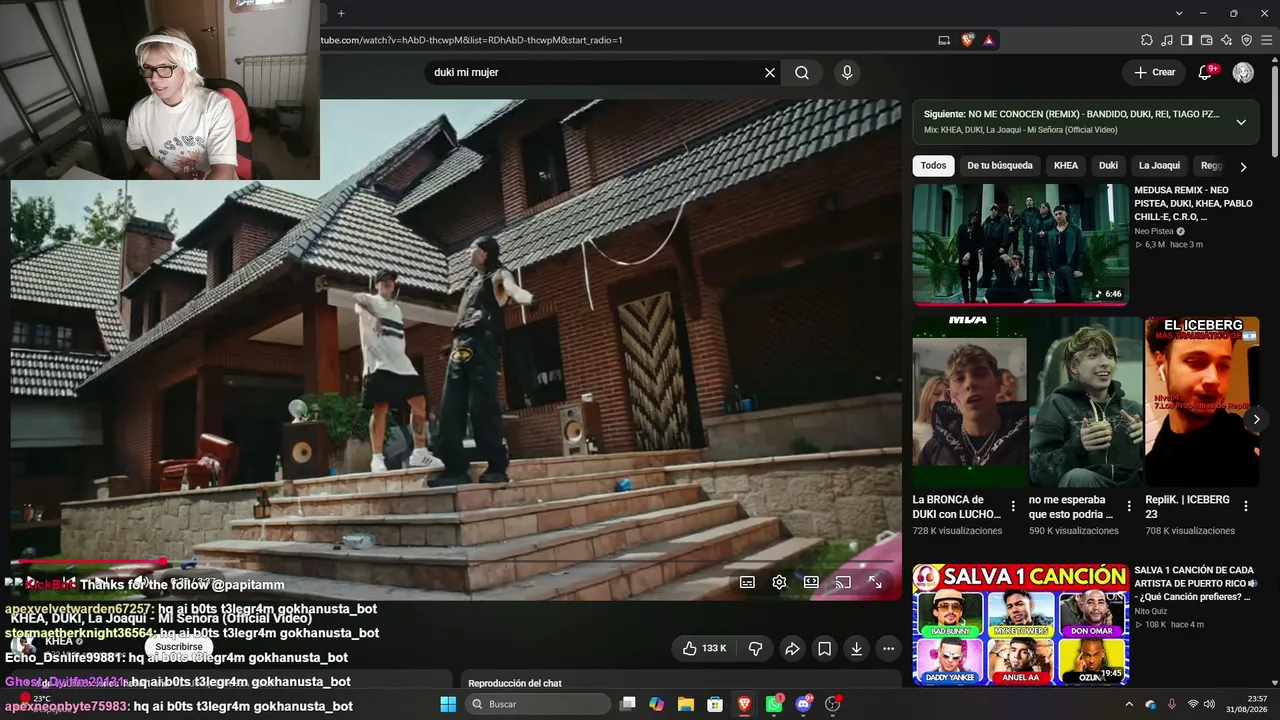1280x720 pixels.
Task: Open 'SALVA 1 CANCIÓN' video thumbnail
Action: (1021, 625)
